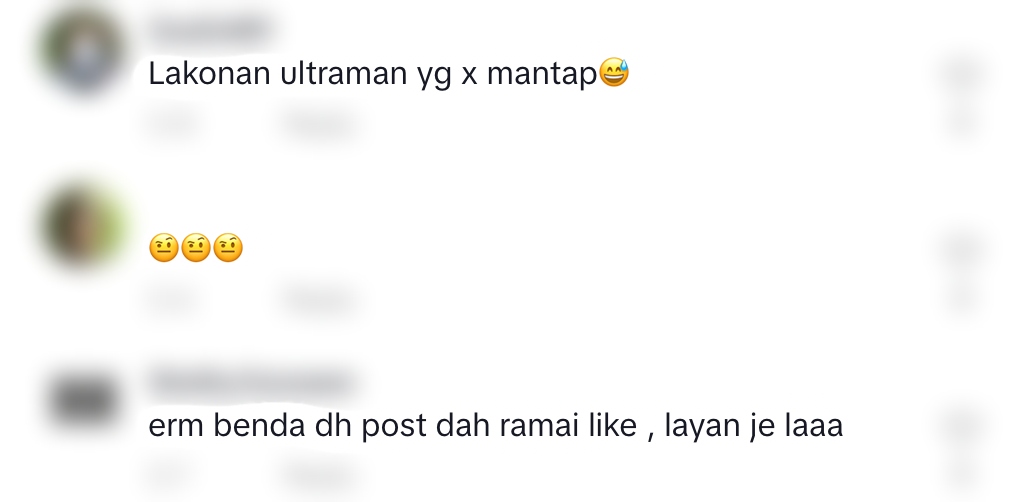Click like count beside the 'Lakonan ultraman' comment

tap(963, 123)
